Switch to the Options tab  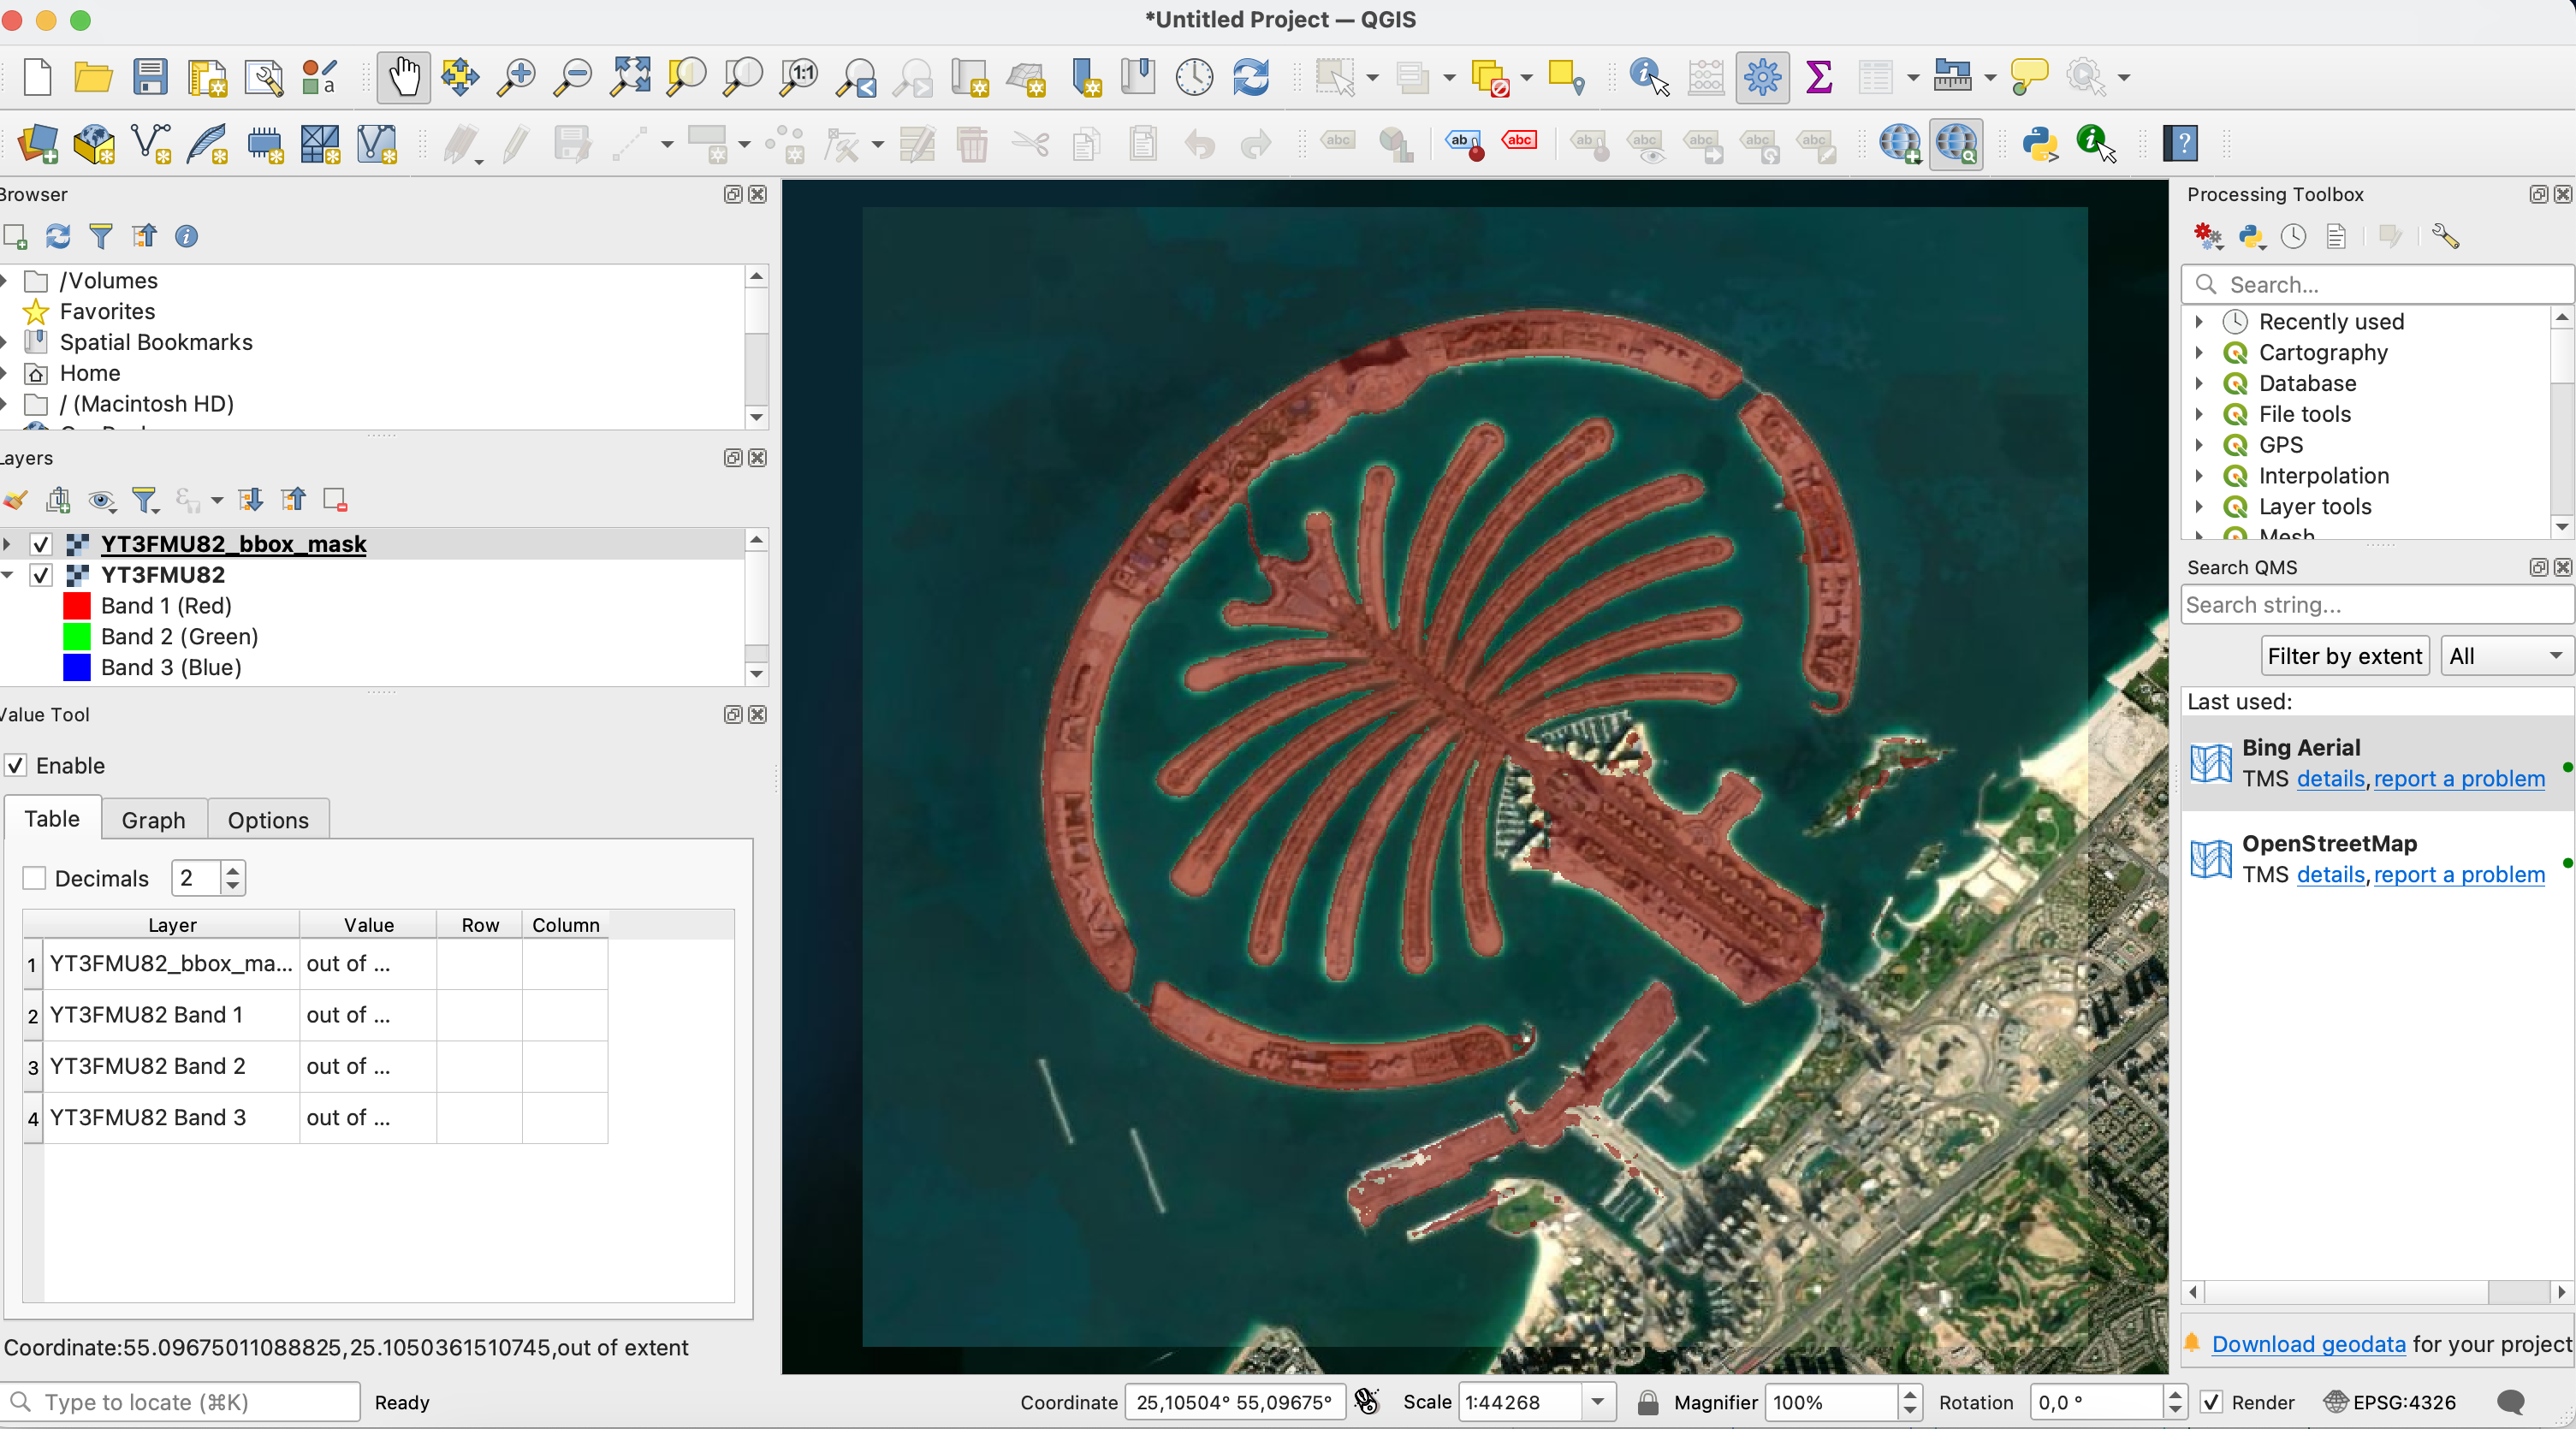click(x=267, y=819)
